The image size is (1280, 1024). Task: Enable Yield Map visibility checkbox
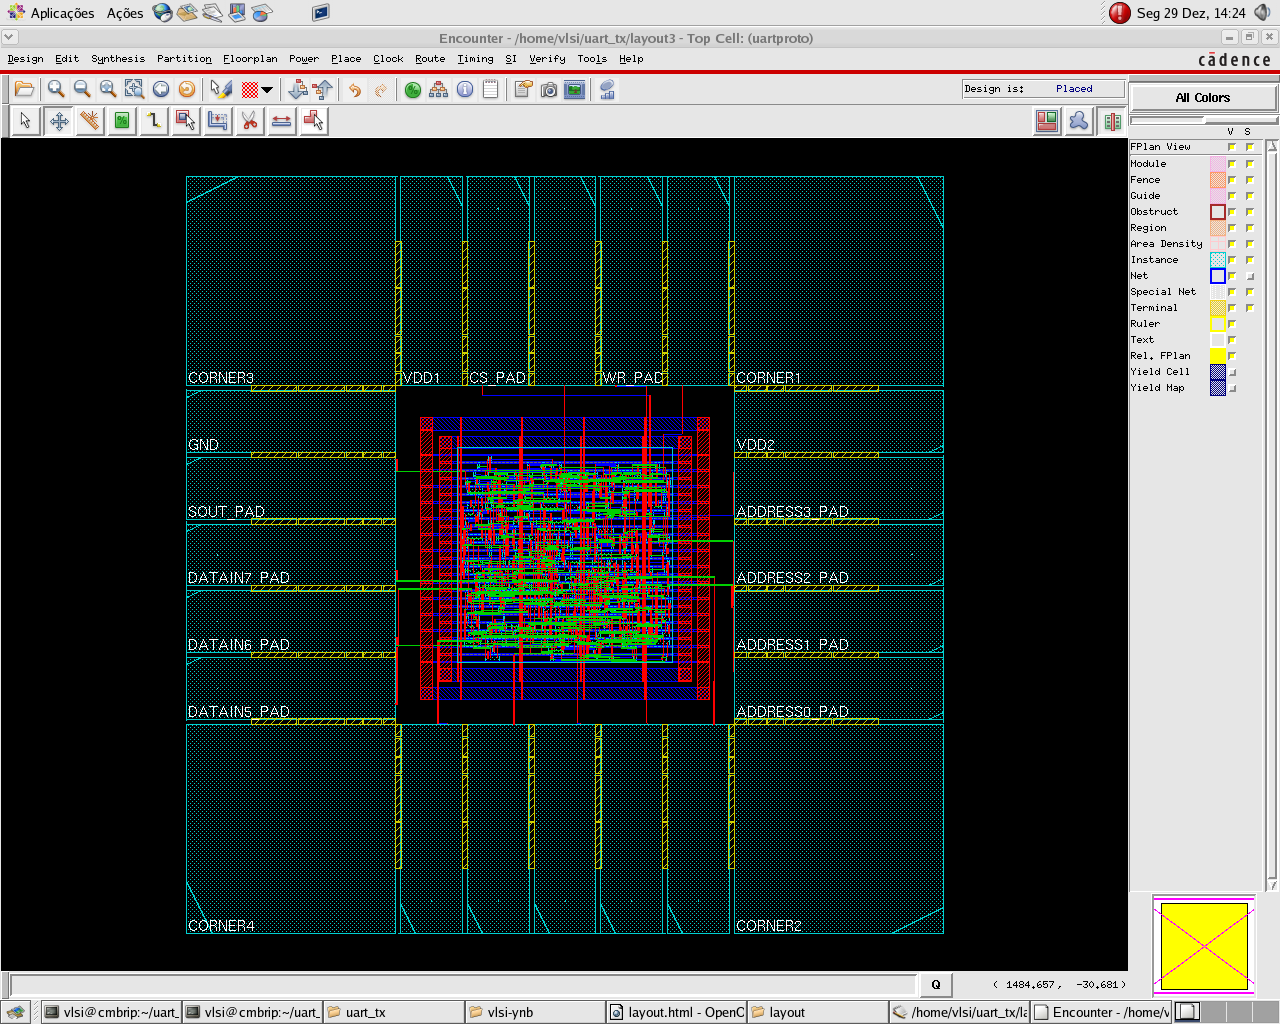(1232, 388)
